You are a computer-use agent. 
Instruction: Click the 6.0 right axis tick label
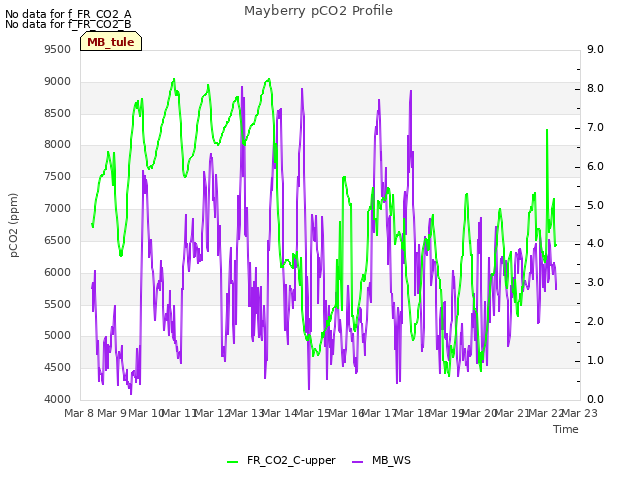coord(595,166)
